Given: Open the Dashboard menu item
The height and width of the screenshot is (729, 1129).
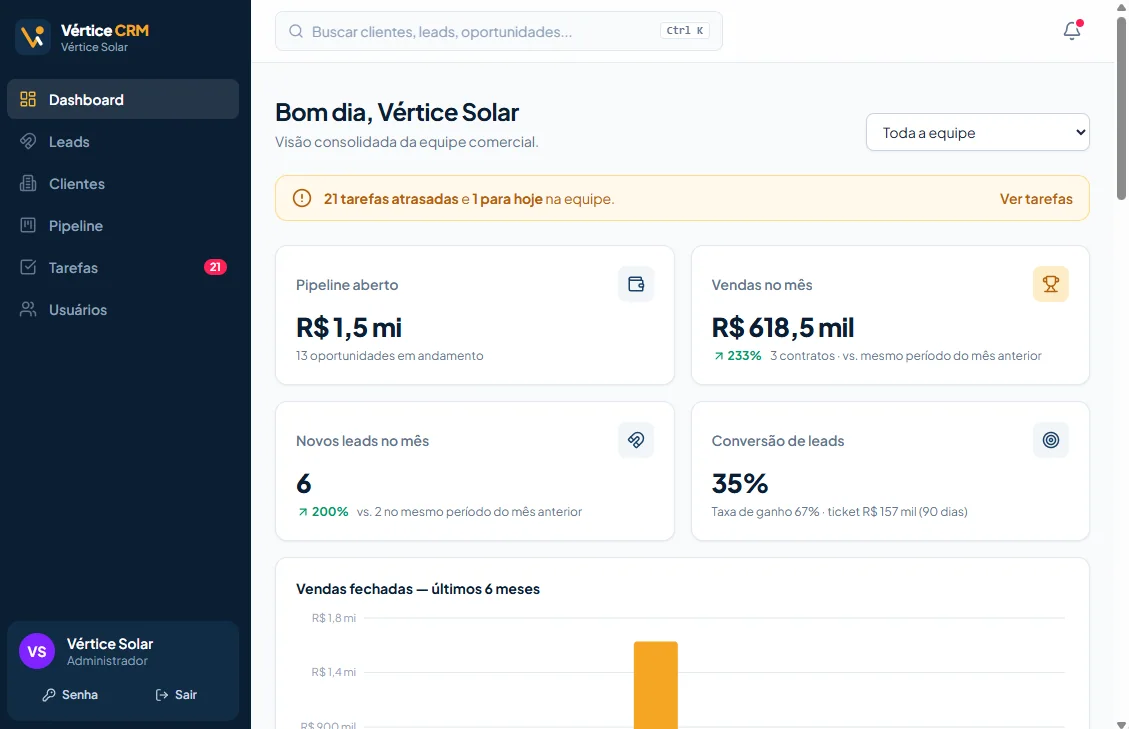Looking at the screenshot, I should (x=123, y=99).
